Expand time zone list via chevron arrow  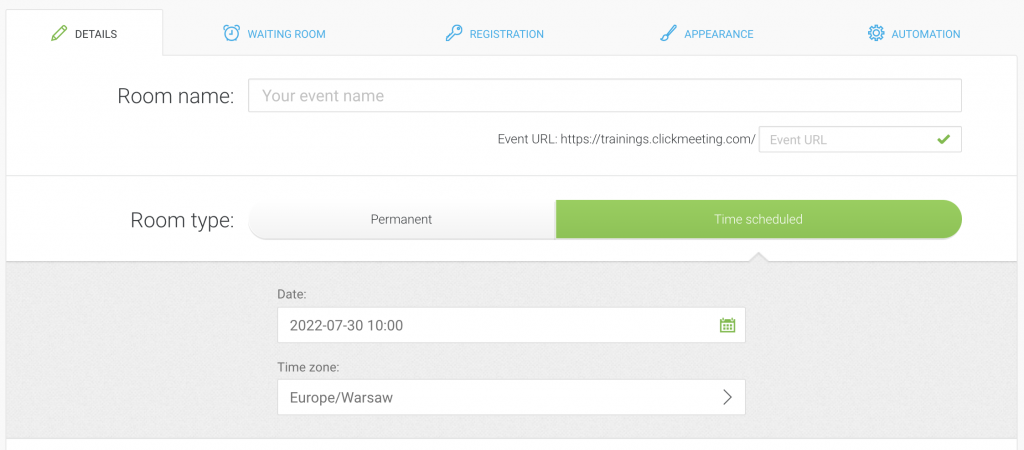tap(727, 397)
